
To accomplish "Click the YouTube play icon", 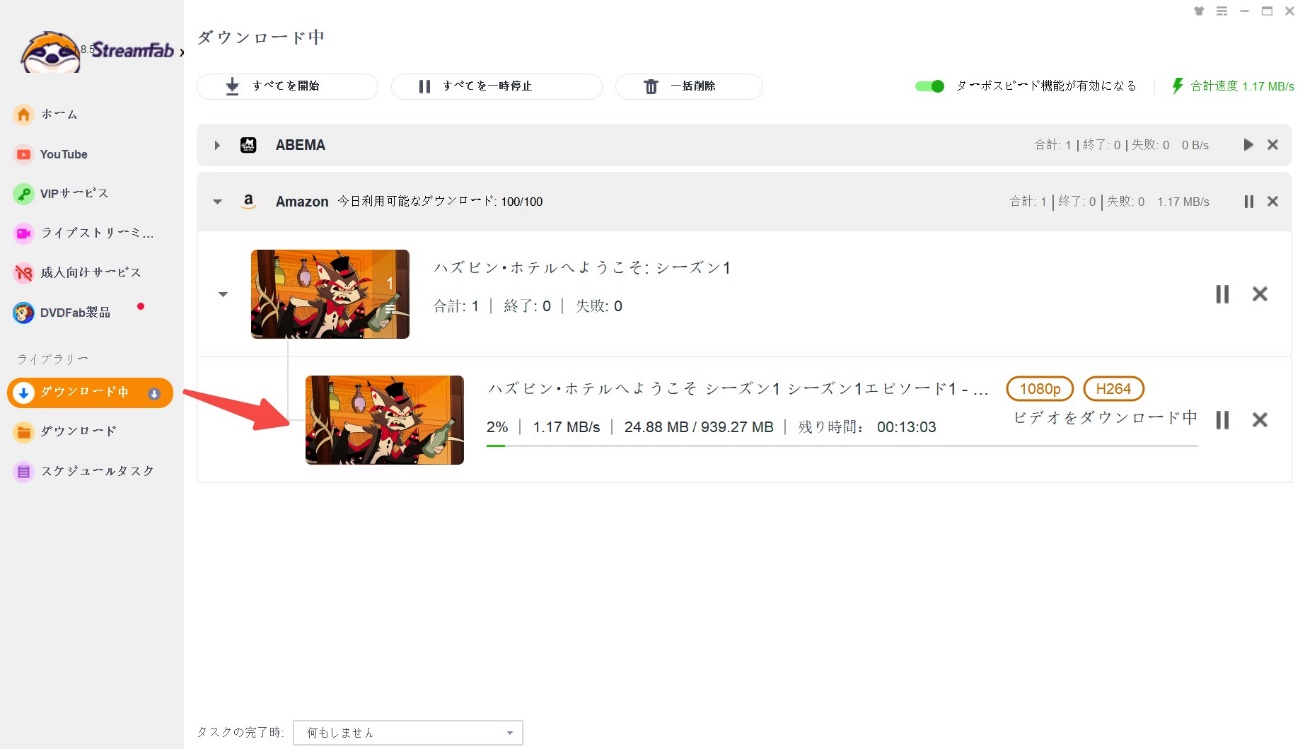I will click(23, 154).
